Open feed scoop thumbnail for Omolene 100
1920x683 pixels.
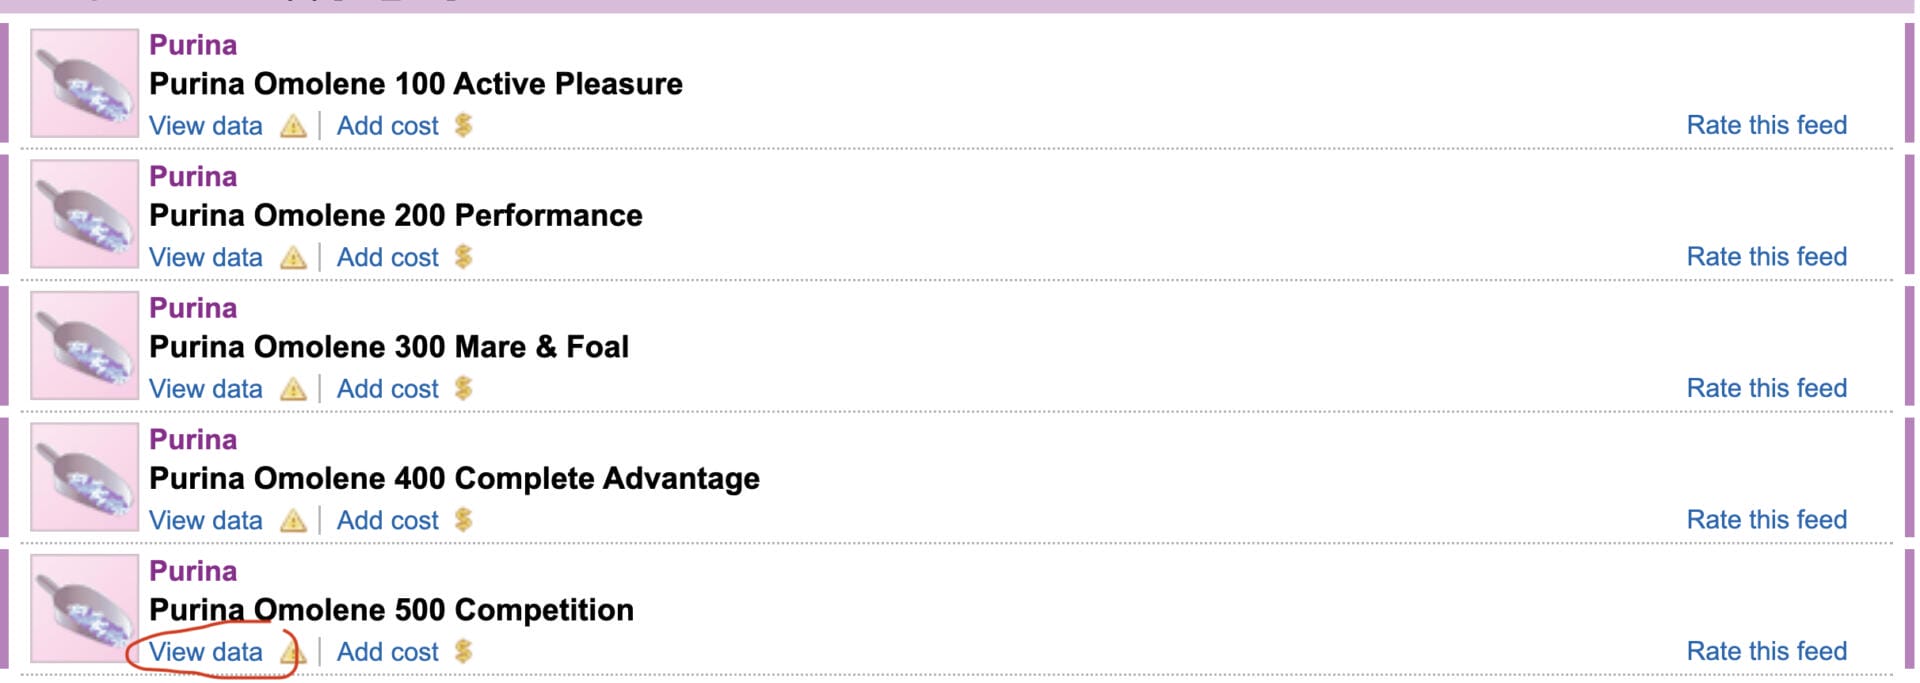84,83
